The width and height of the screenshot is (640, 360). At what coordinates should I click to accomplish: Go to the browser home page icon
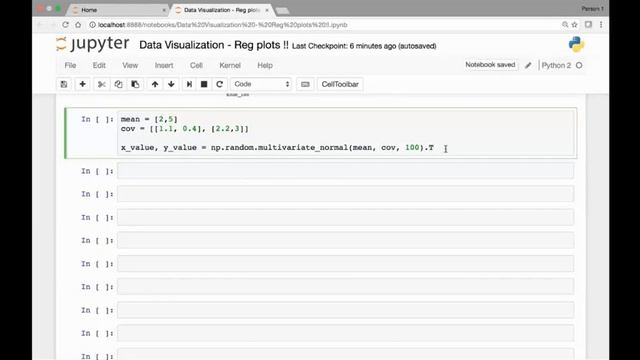(x=78, y=25)
